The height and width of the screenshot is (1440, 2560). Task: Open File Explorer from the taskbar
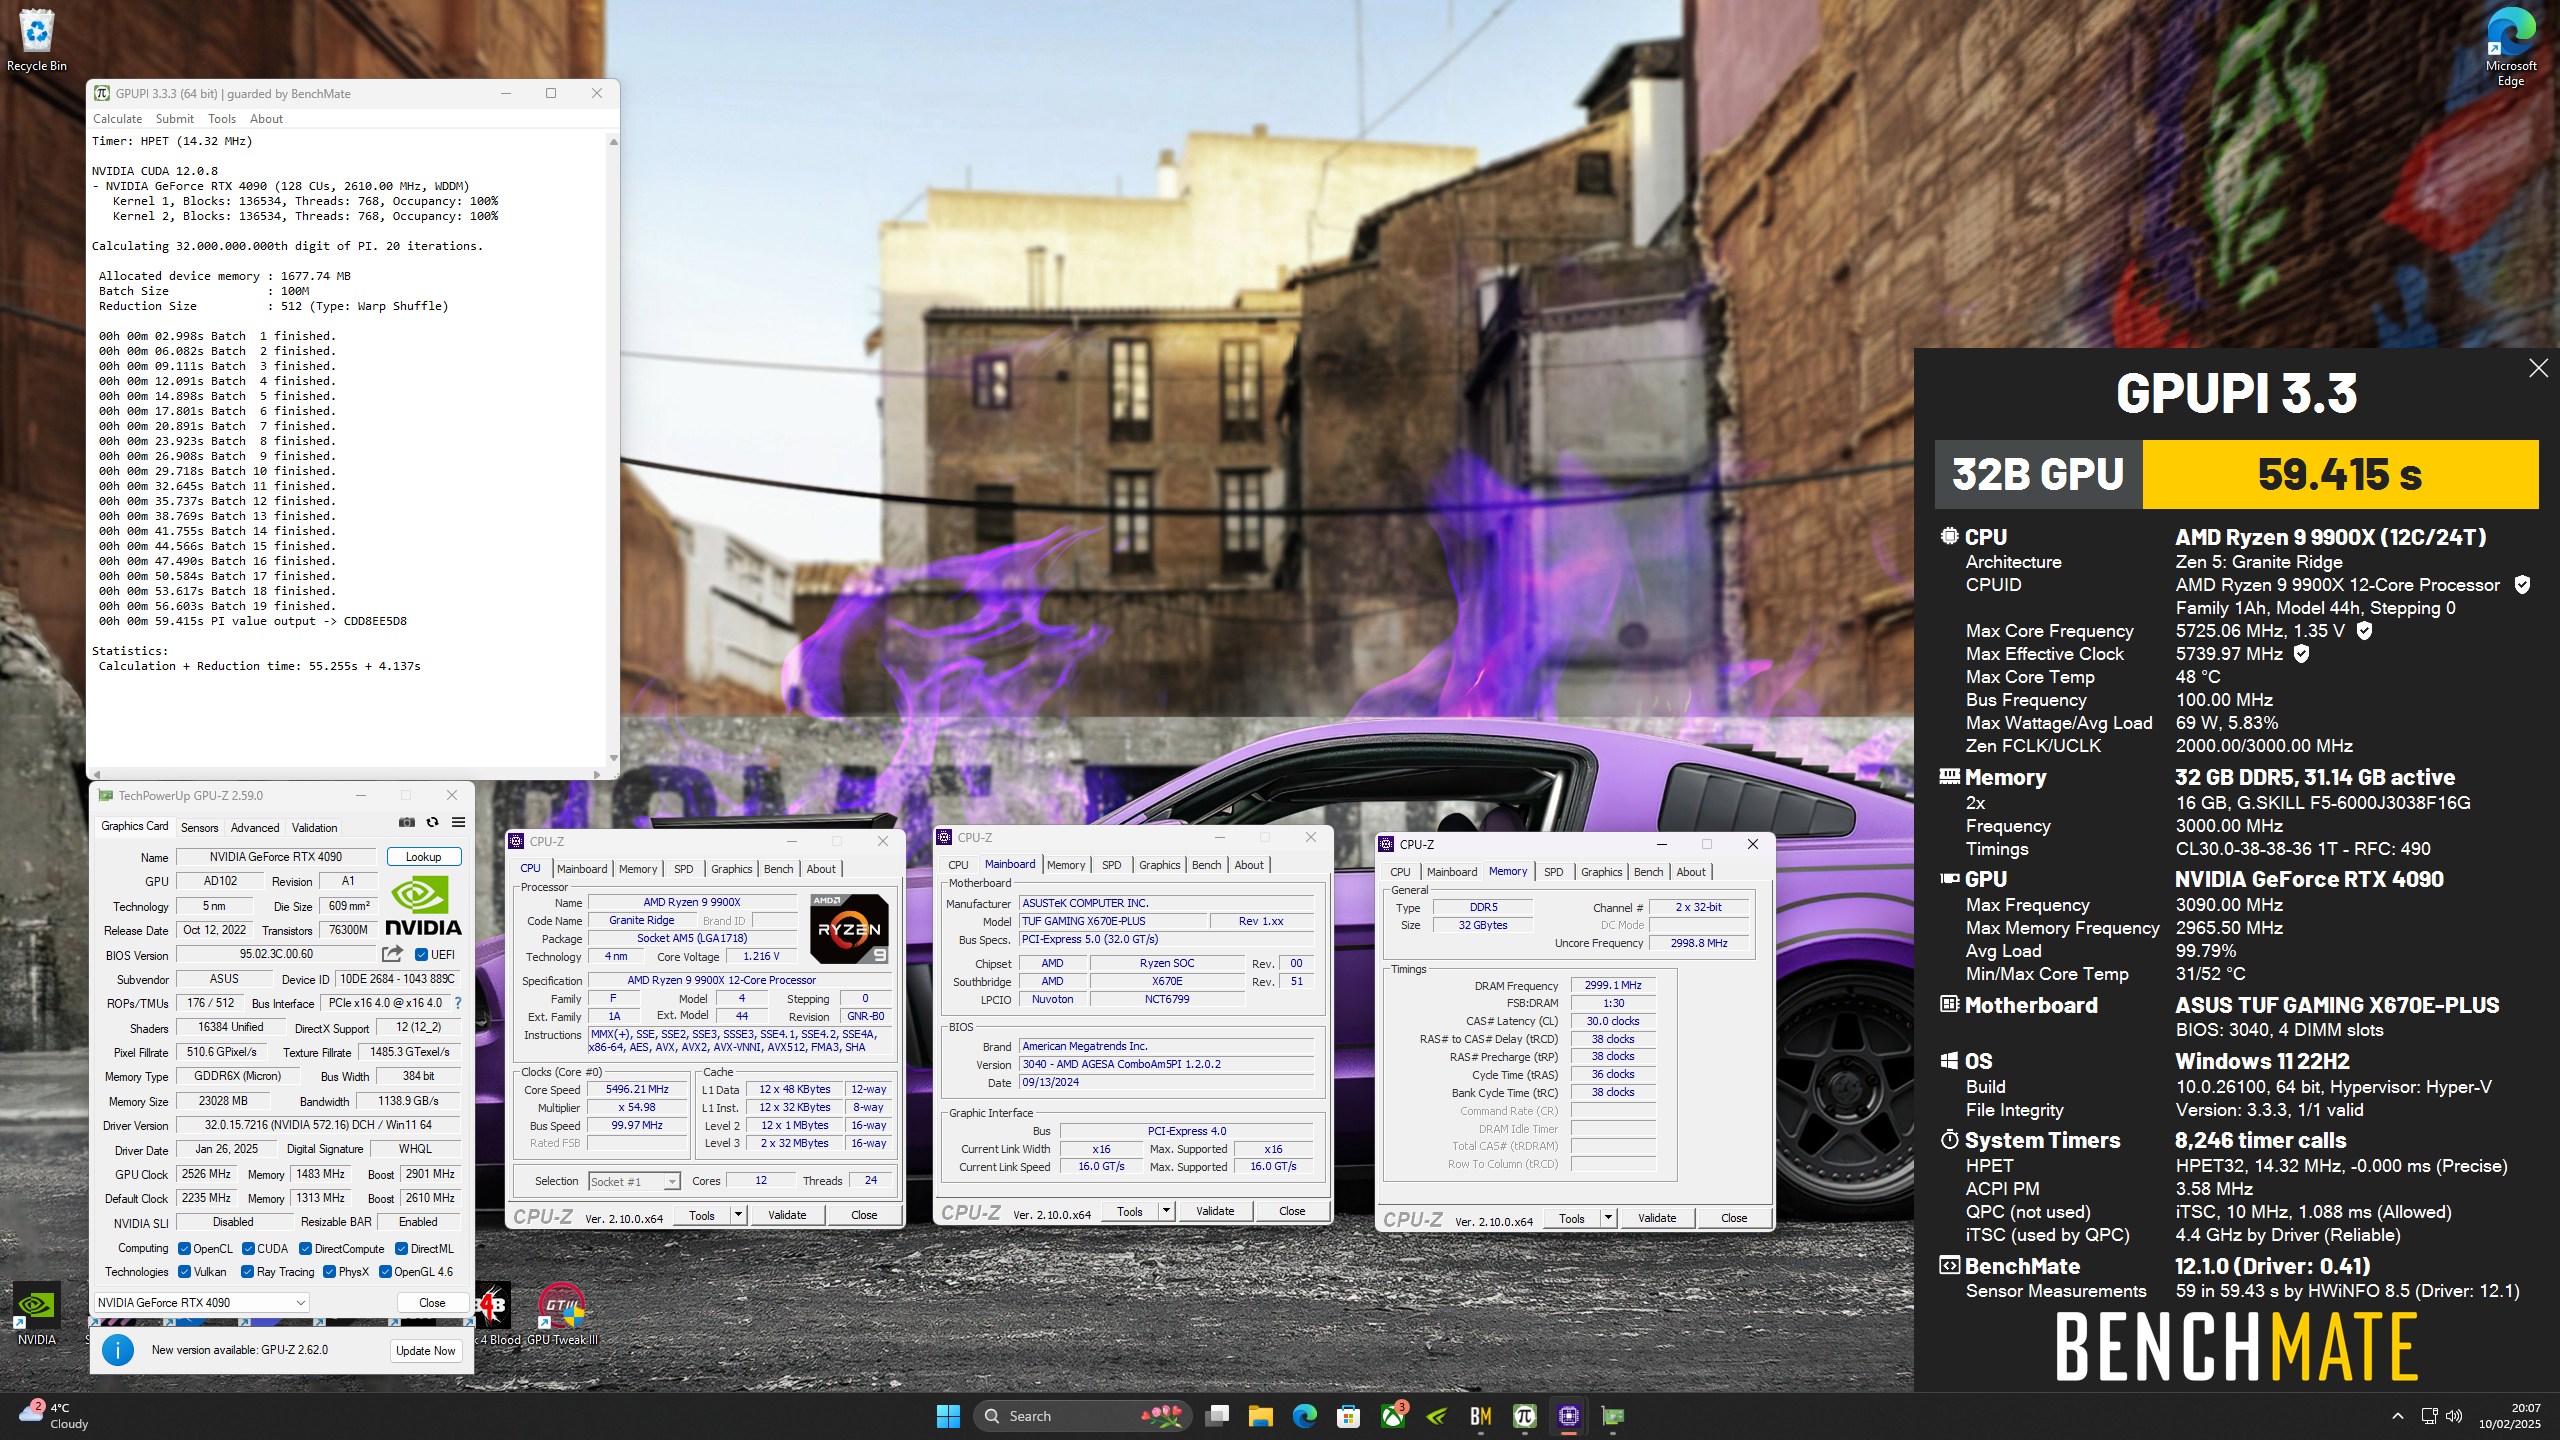tap(1260, 1416)
